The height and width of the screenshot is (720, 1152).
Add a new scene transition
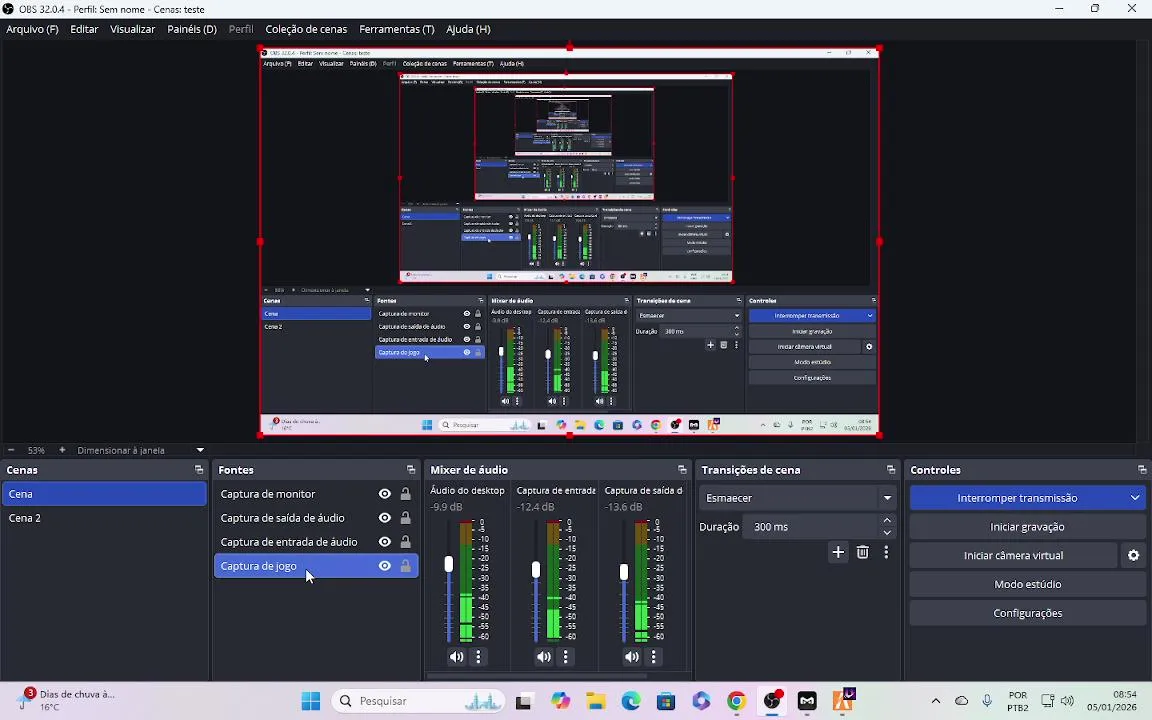coord(838,552)
